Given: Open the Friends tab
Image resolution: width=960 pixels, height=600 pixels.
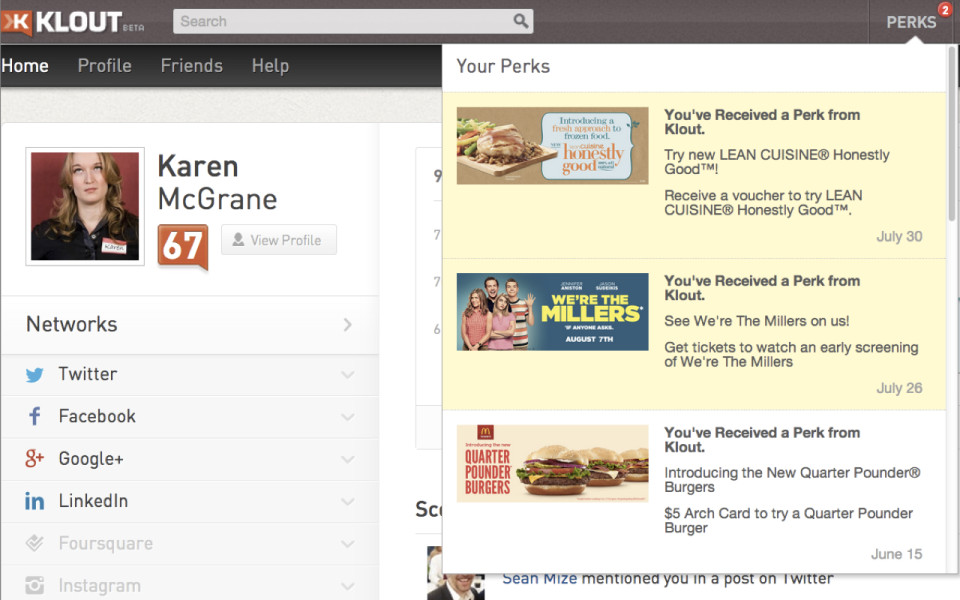Looking at the screenshot, I should click(x=192, y=66).
